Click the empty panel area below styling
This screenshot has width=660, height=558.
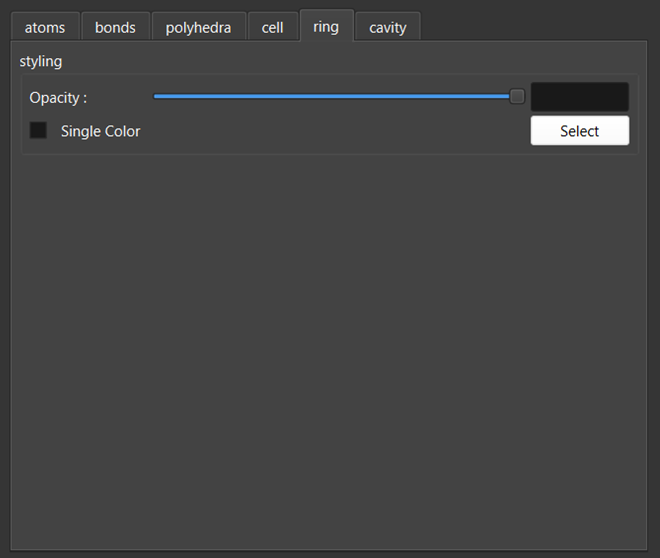point(330,350)
